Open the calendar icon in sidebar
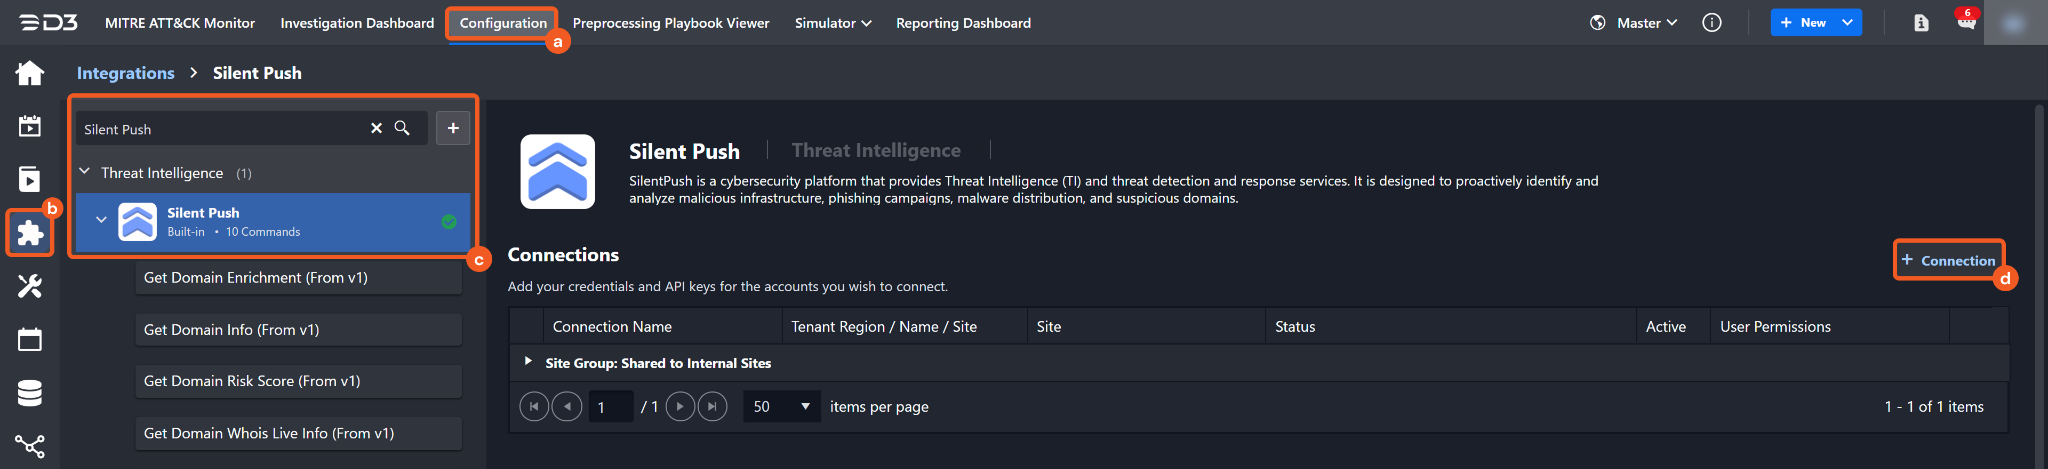The height and width of the screenshot is (469, 2048). pyautogui.click(x=30, y=340)
